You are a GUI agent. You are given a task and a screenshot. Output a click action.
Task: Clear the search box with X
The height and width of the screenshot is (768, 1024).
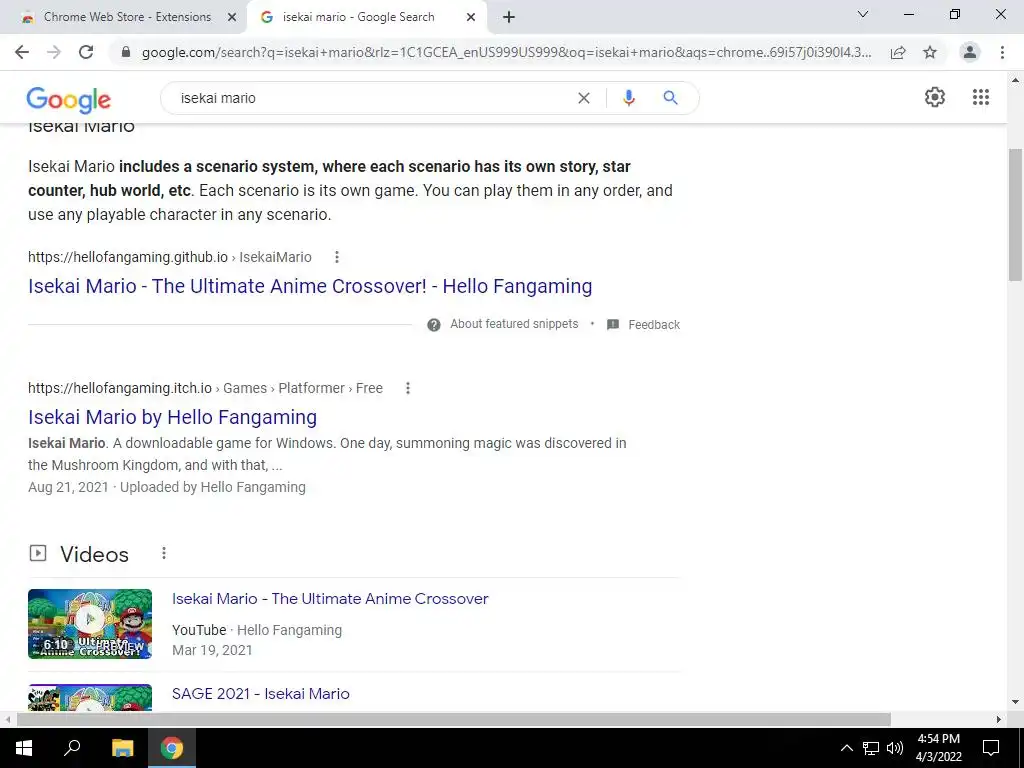(584, 98)
